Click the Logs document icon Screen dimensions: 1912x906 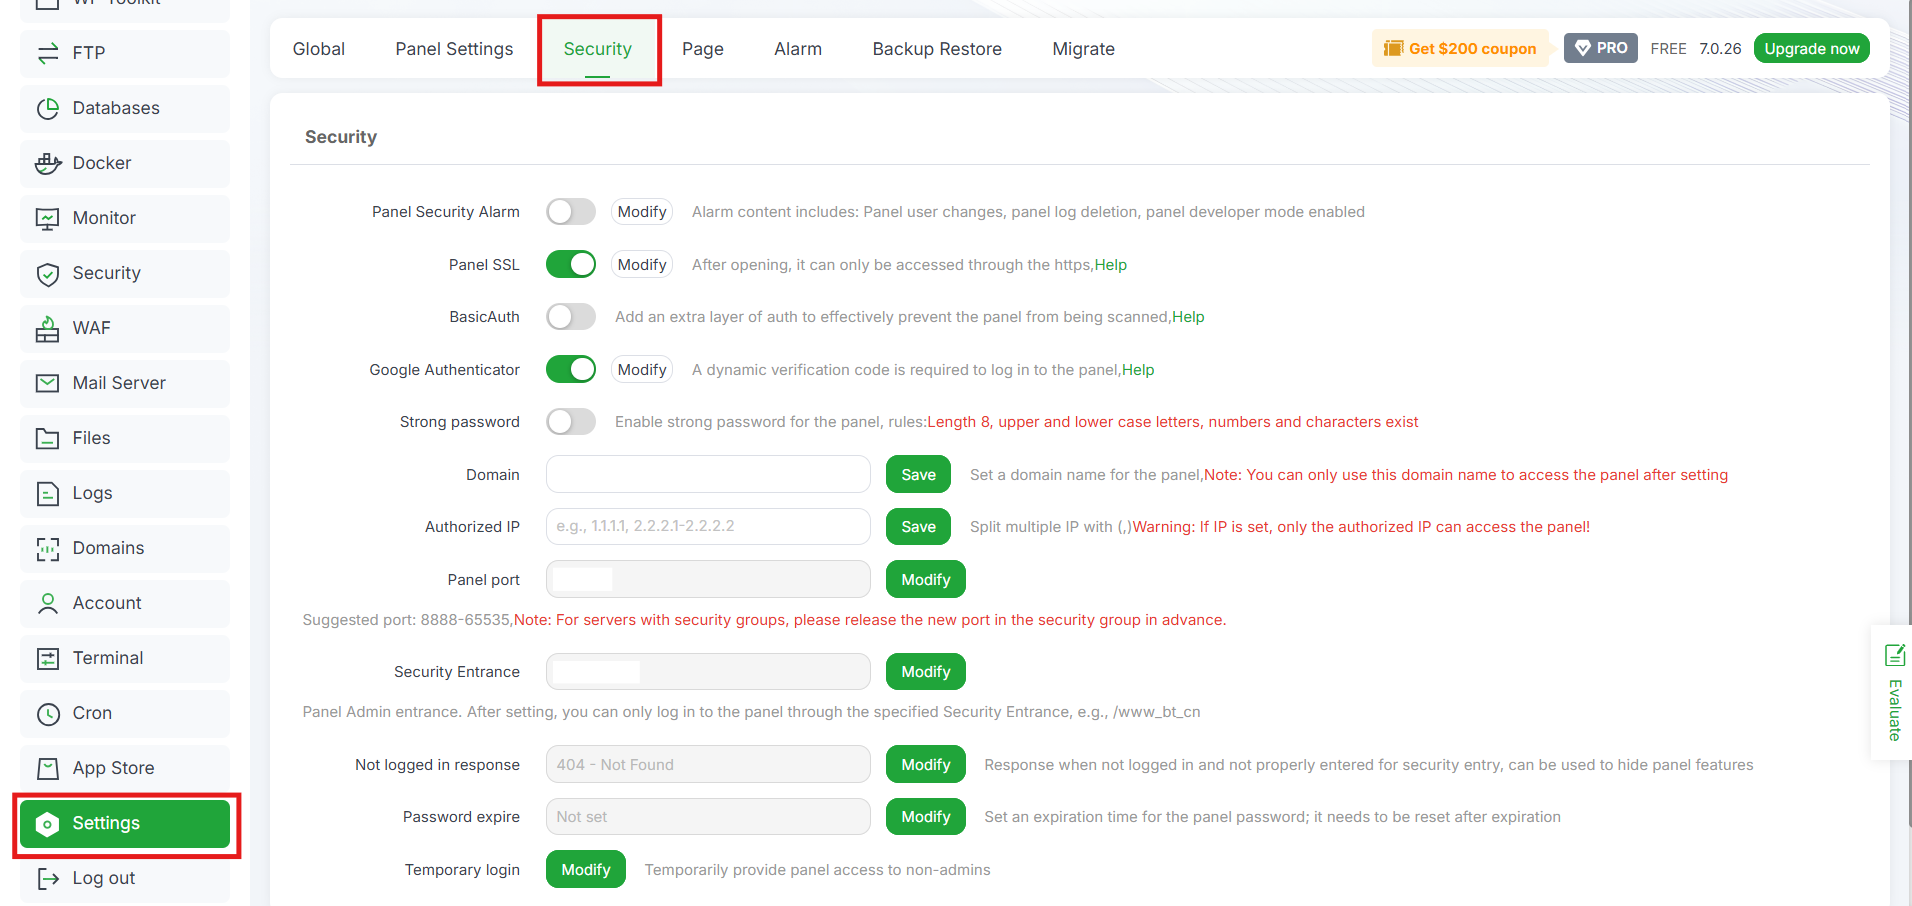pyautogui.click(x=48, y=493)
